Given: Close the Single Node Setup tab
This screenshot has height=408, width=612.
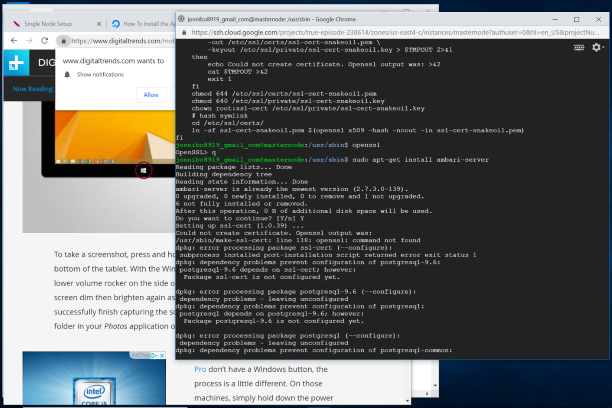Looking at the screenshot, I should [99, 24].
